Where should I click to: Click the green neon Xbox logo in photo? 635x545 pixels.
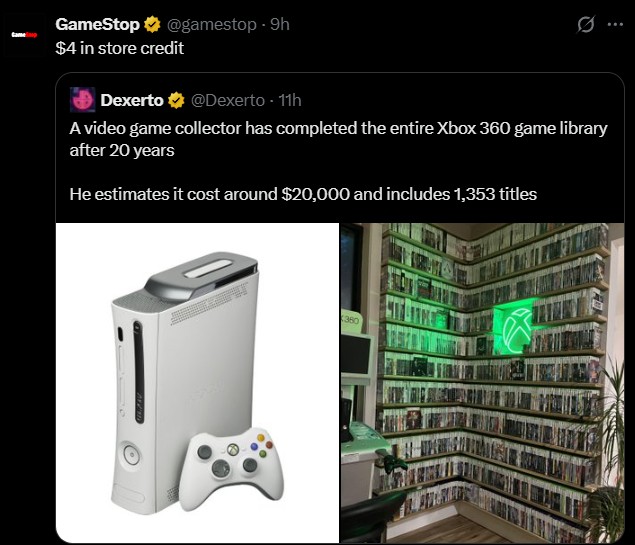[517, 329]
